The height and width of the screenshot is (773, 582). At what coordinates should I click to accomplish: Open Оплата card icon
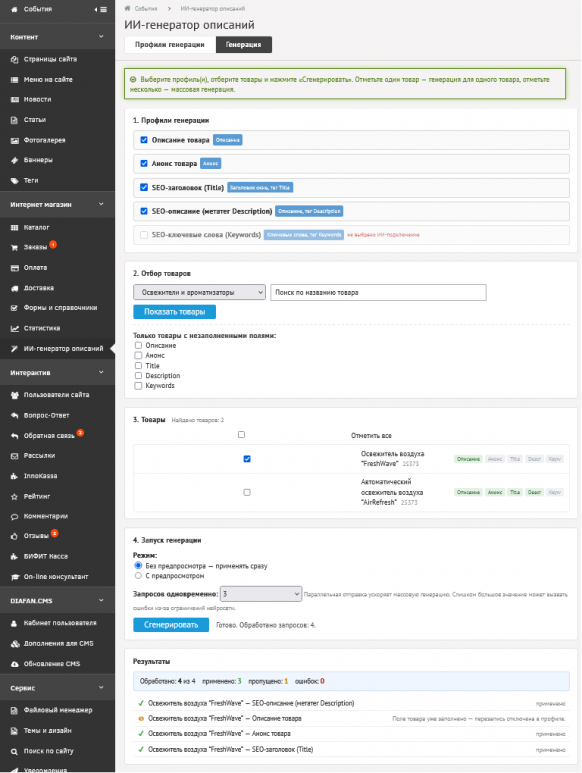point(14,268)
